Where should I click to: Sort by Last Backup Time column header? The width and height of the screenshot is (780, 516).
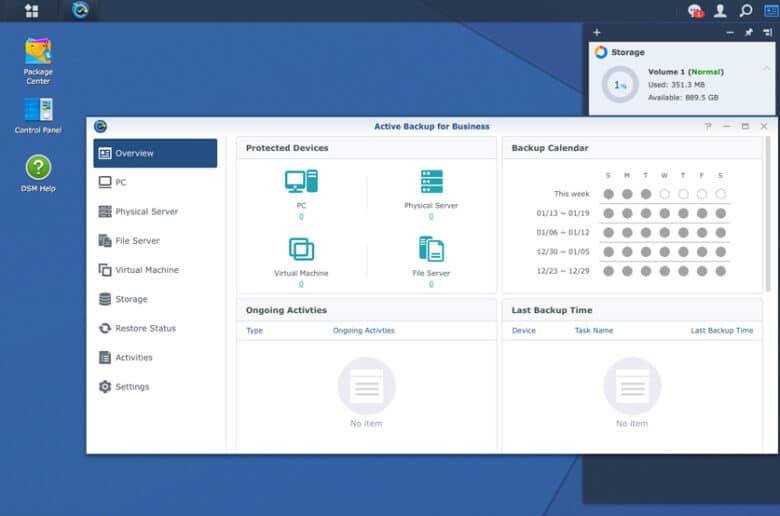tap(722, 330)
